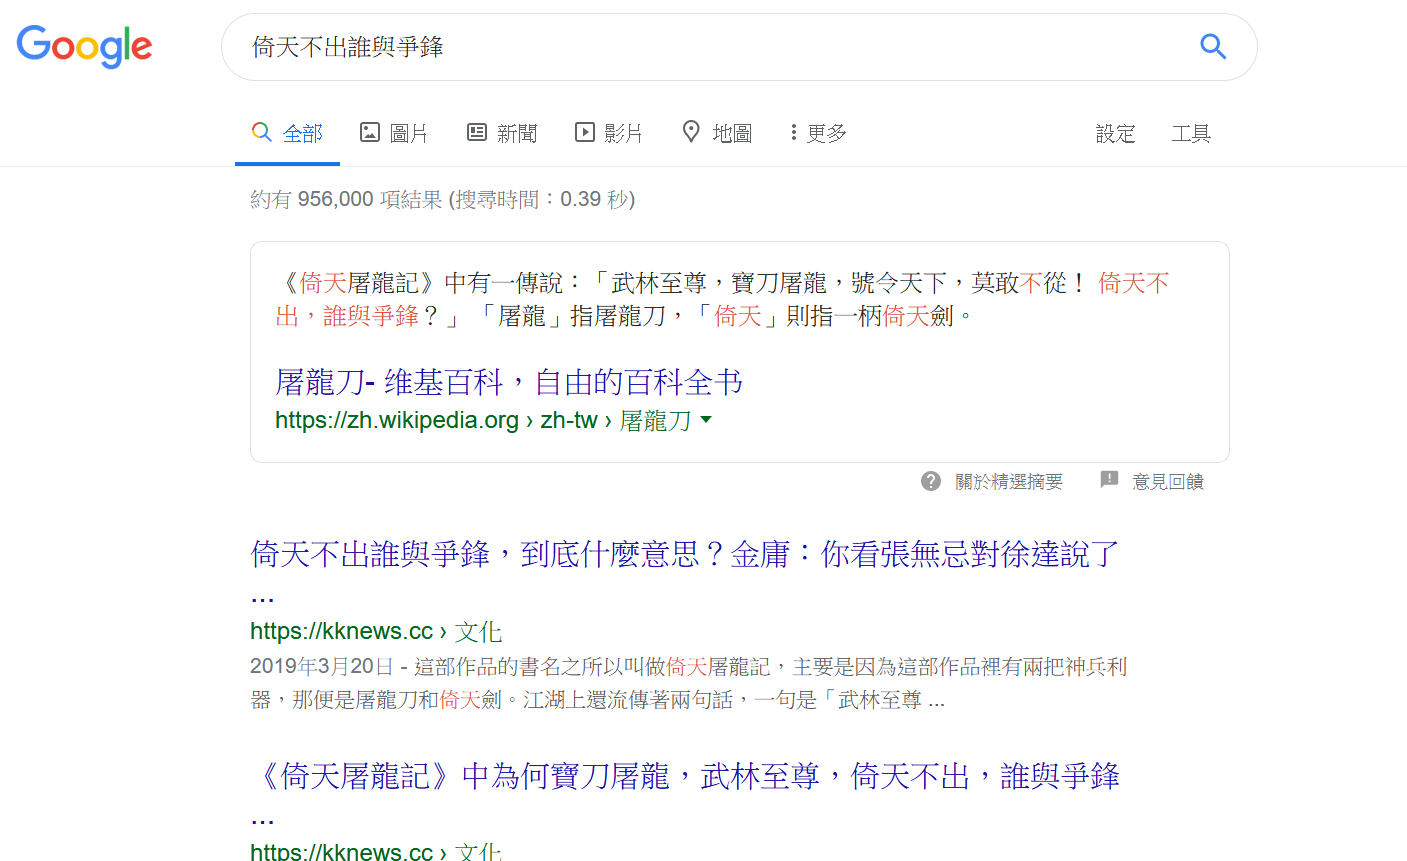1407x861 pixels.
Task: Open the 屠龍刀- 维基百科 result link
Action: 509,382
